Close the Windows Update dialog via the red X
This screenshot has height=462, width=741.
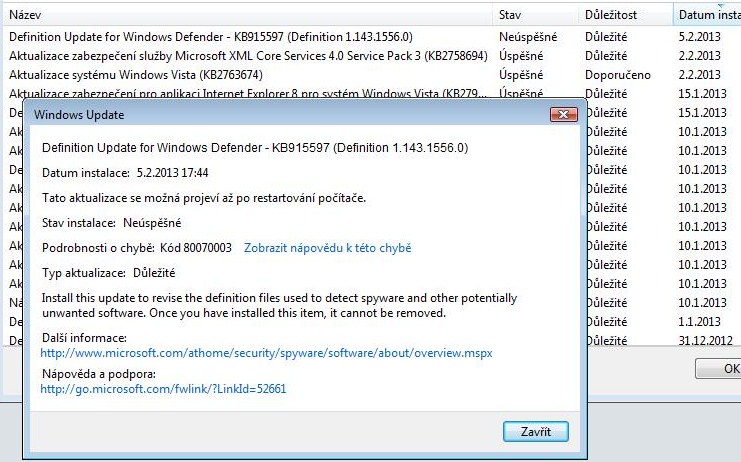point(564,114)
